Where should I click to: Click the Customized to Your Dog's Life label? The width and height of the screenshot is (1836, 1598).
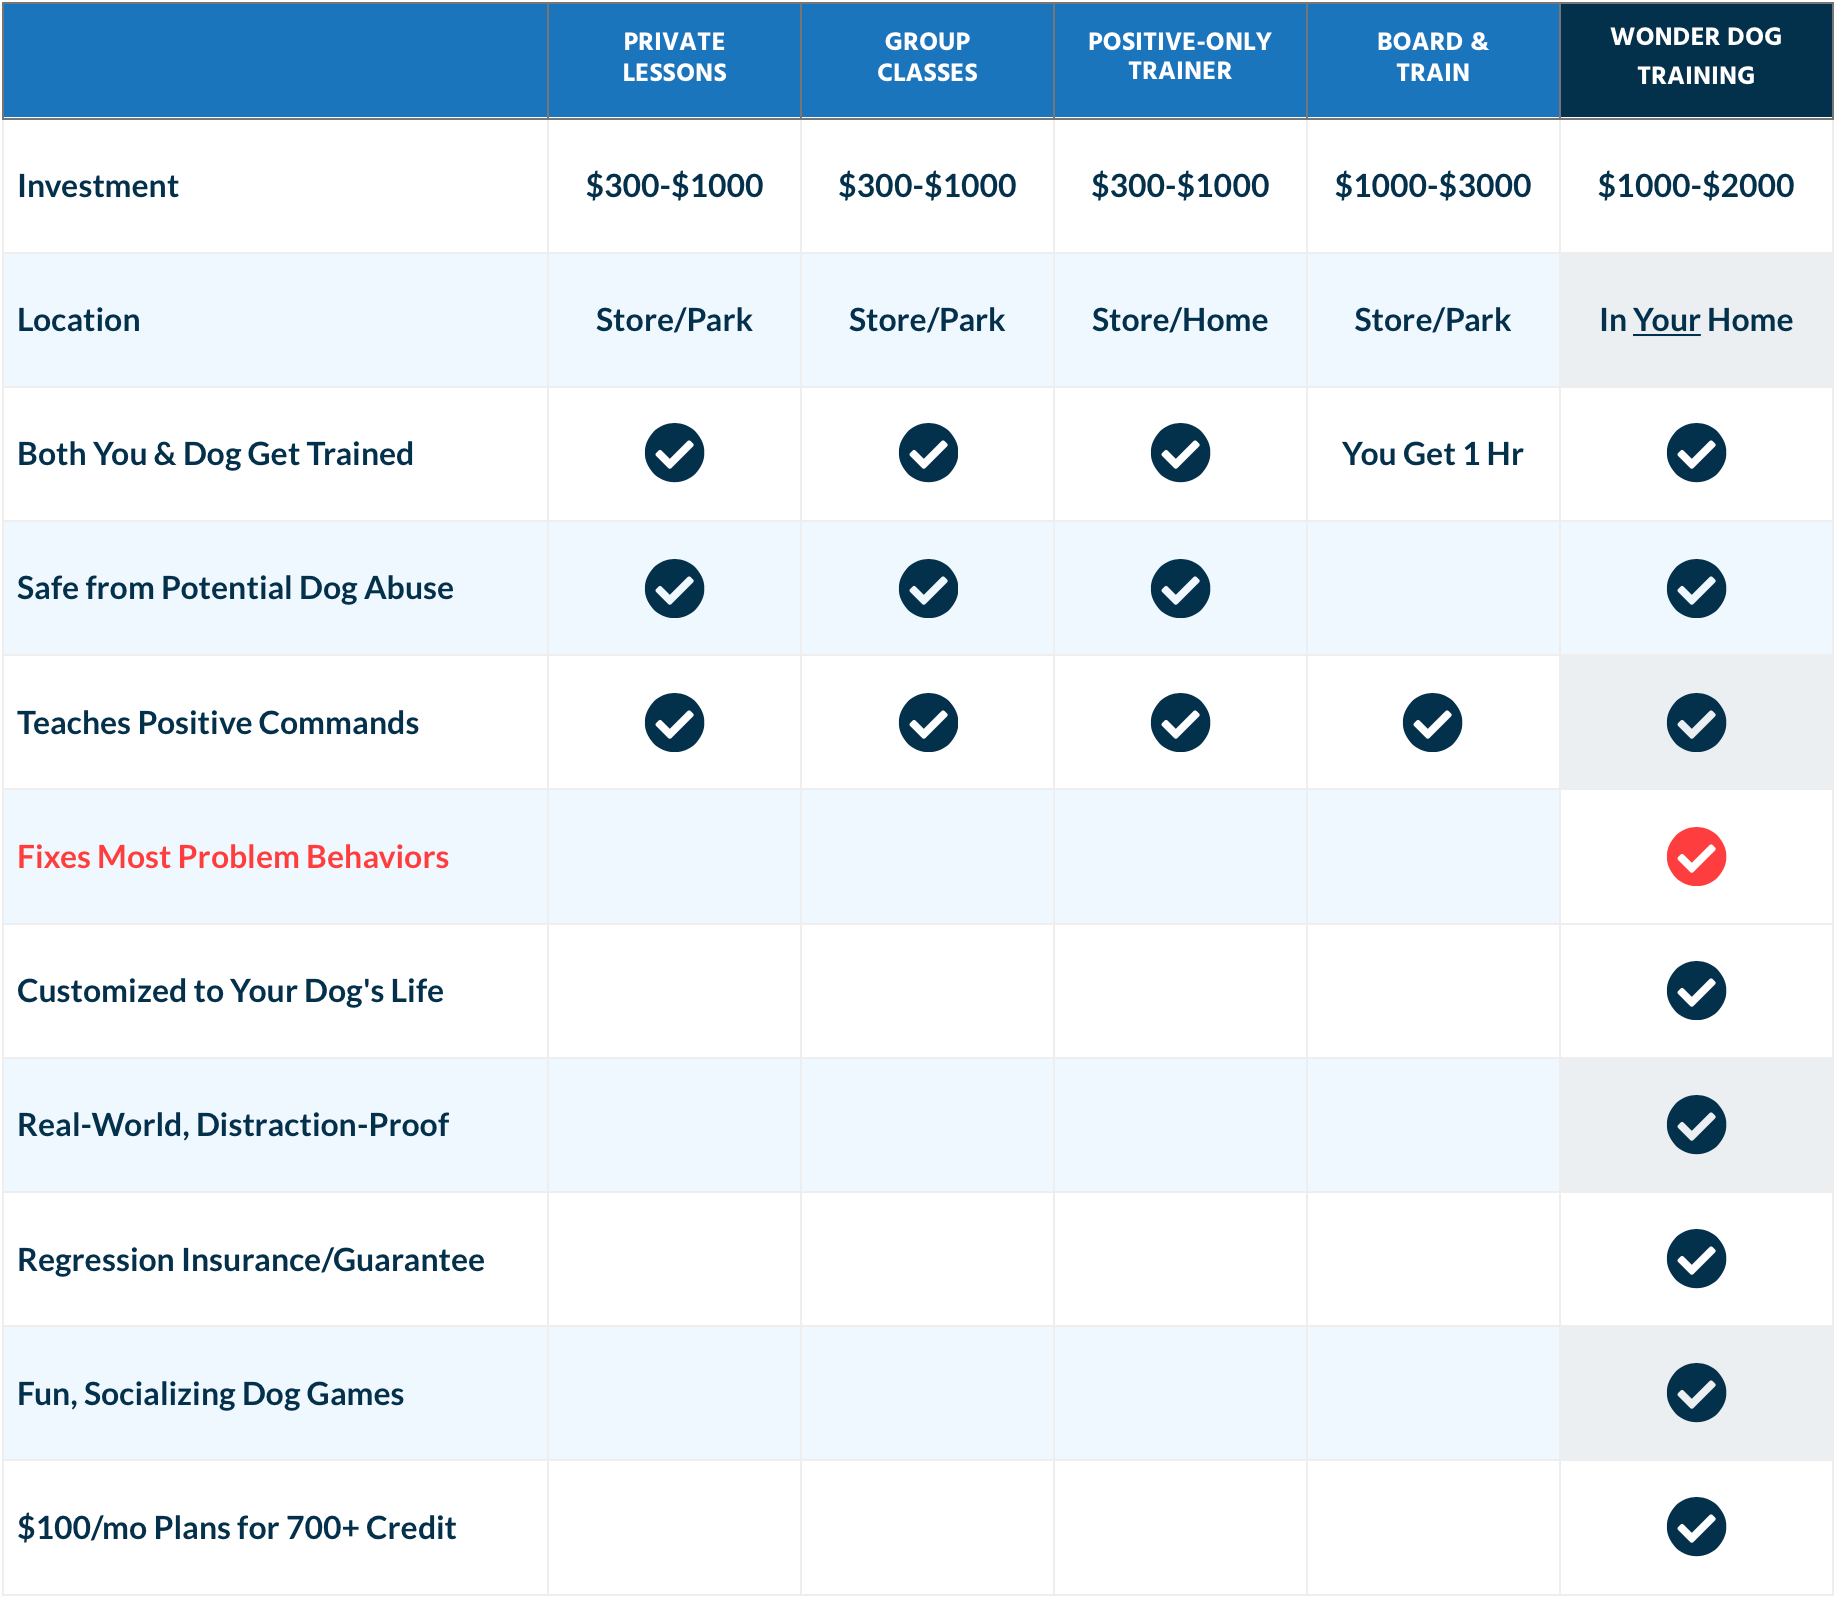[x=230, y=991]
